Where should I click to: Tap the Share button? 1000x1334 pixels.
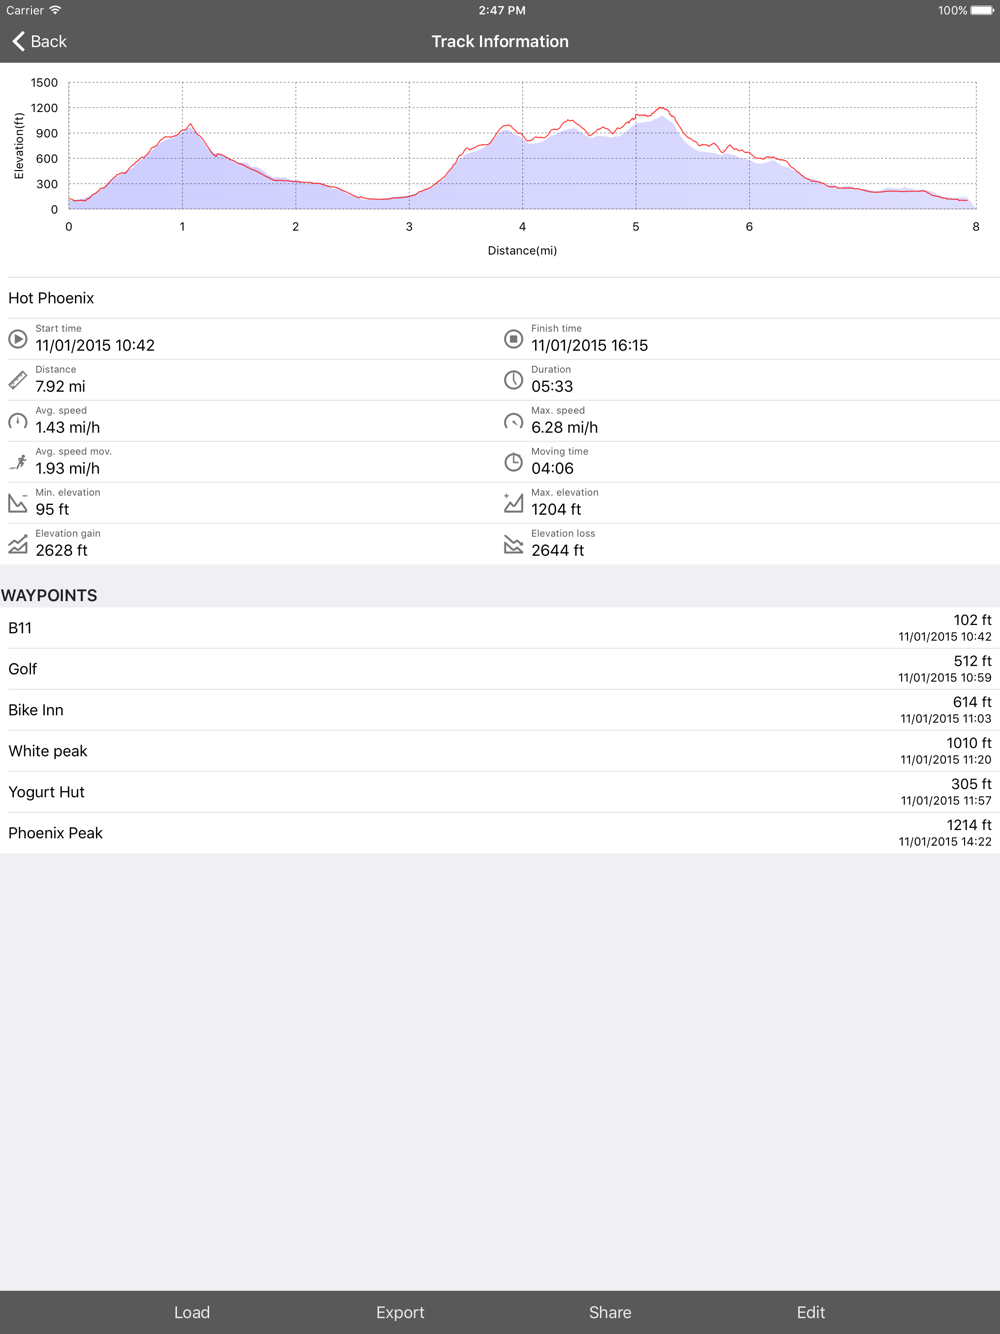tap(610, 1312)
